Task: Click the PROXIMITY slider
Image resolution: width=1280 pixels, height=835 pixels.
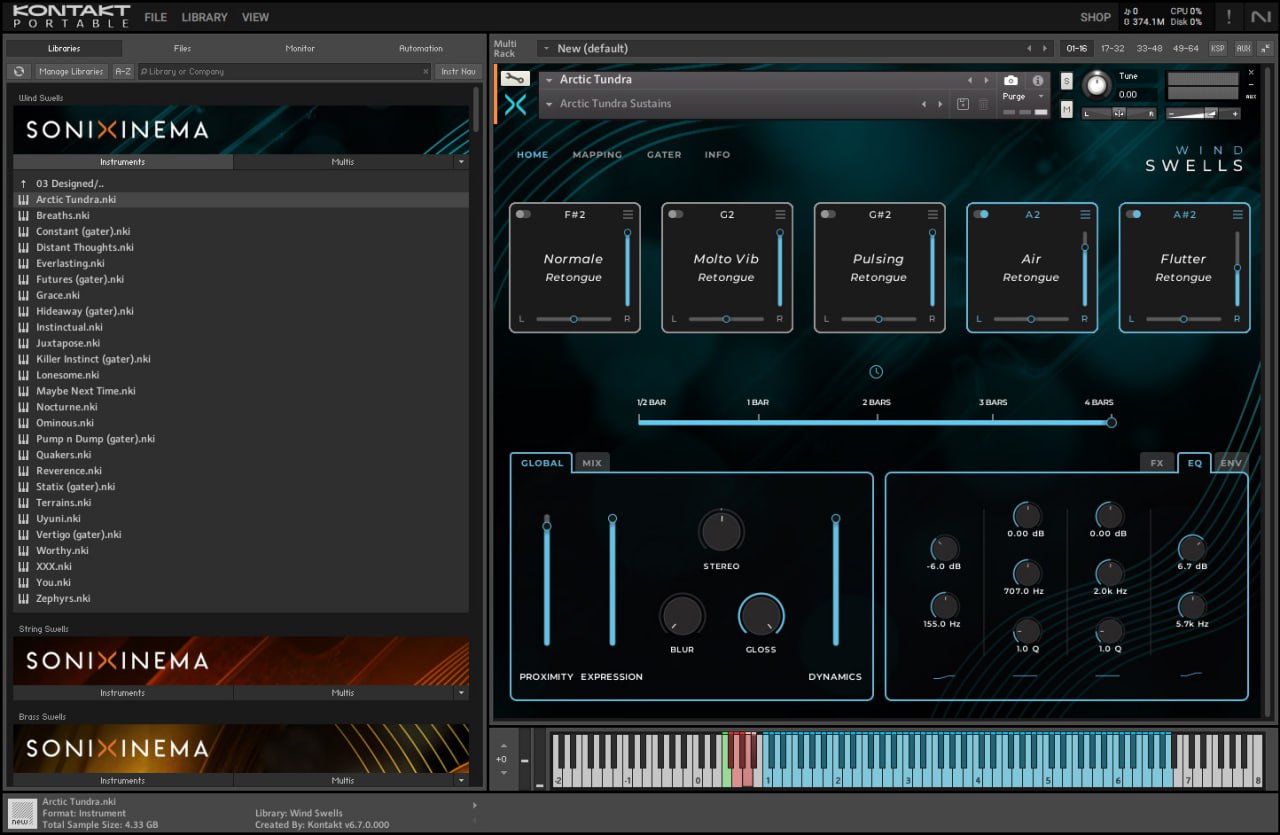Action: pos(547,581)
